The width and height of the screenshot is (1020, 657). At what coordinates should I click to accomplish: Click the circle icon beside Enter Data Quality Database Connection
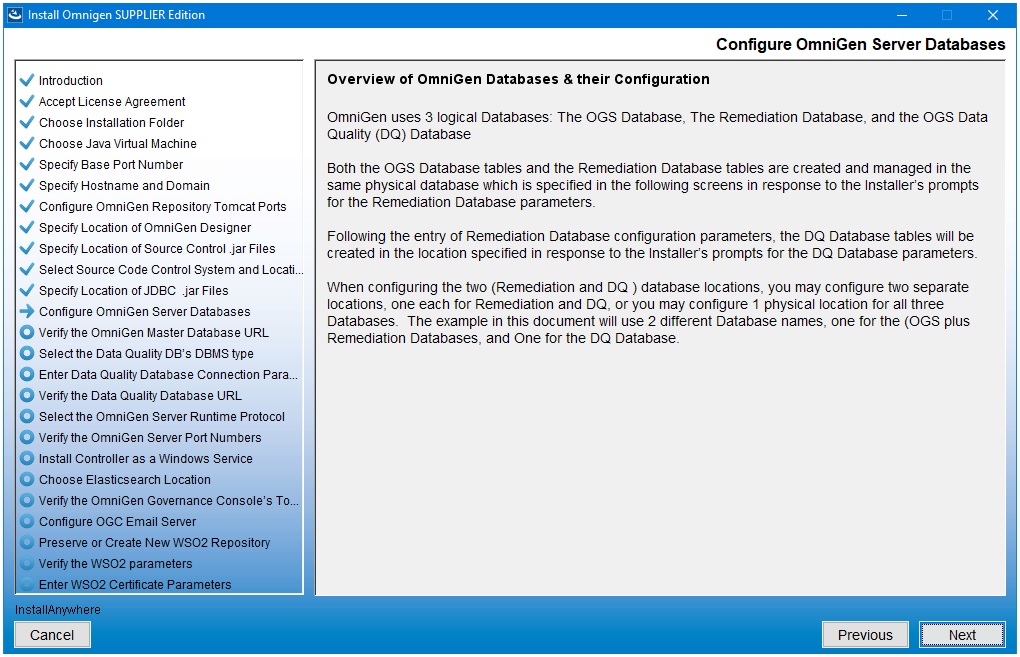(27, 374)
